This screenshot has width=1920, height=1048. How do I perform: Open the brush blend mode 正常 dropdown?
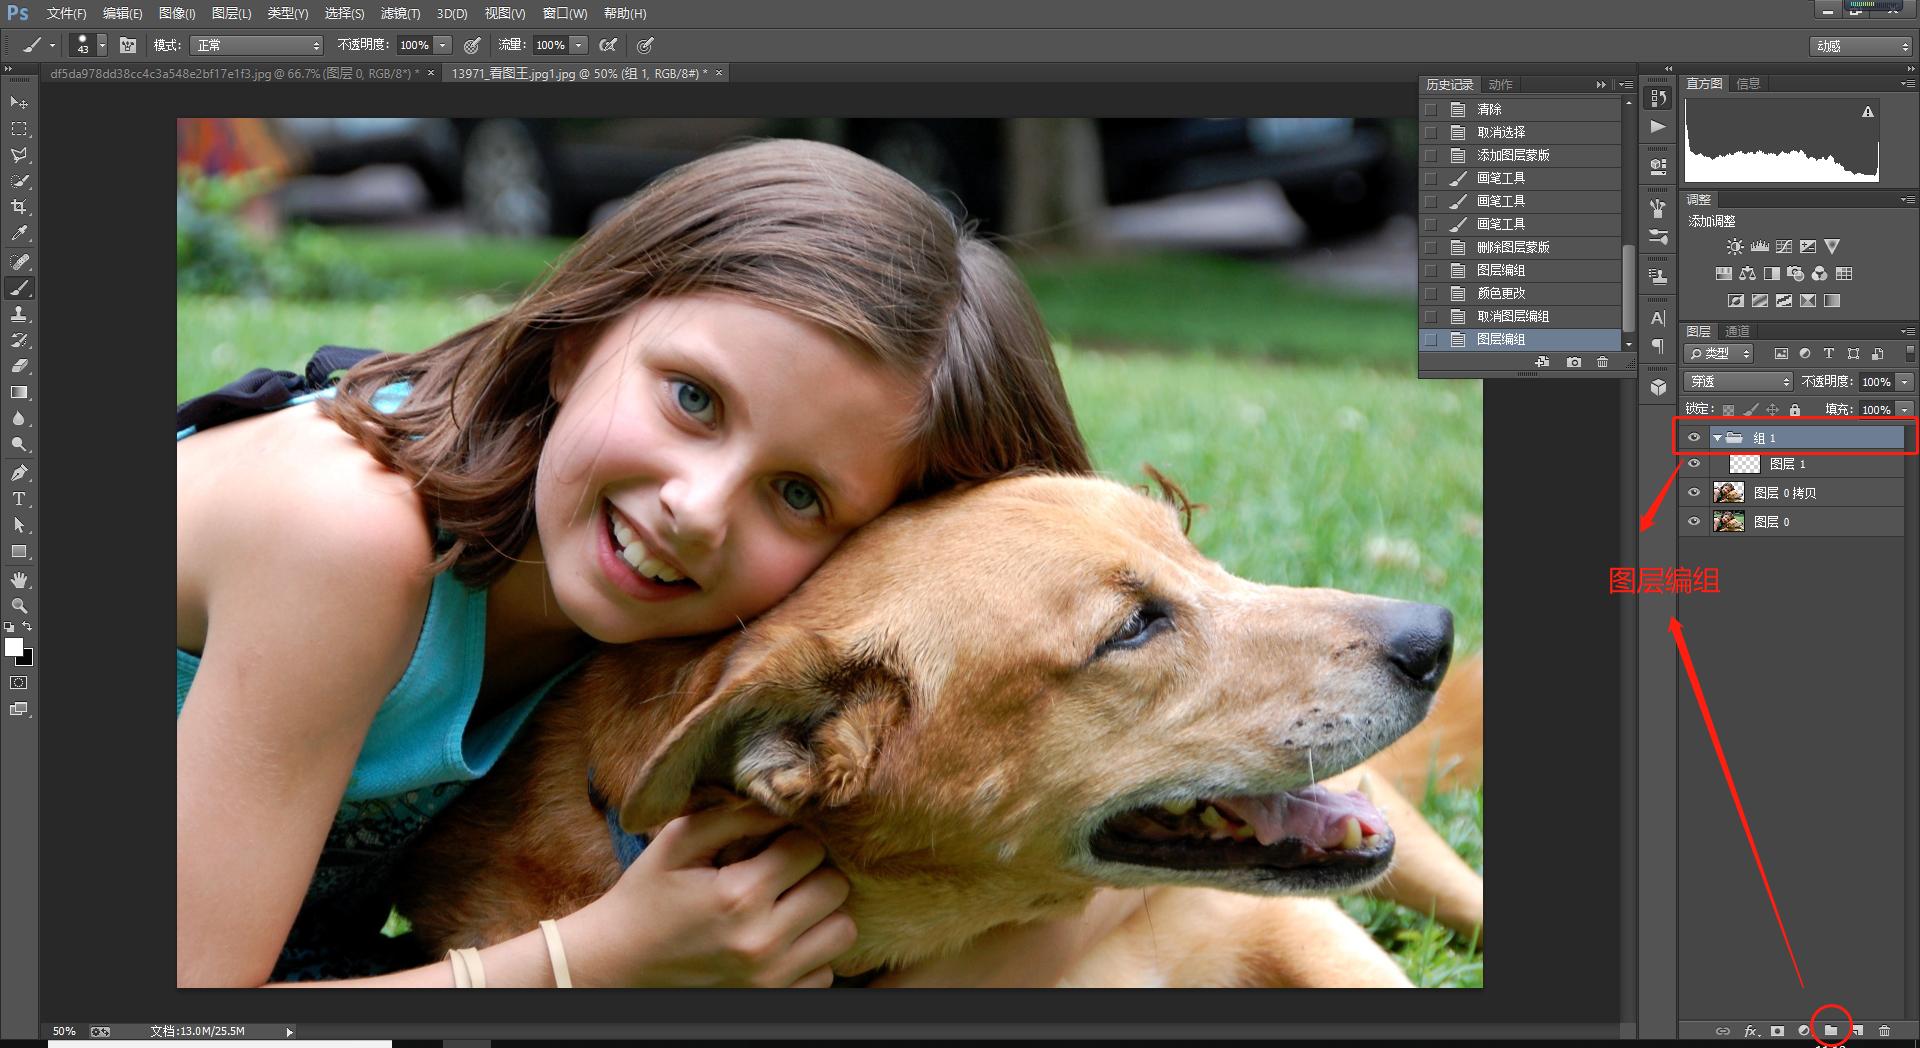258,45
